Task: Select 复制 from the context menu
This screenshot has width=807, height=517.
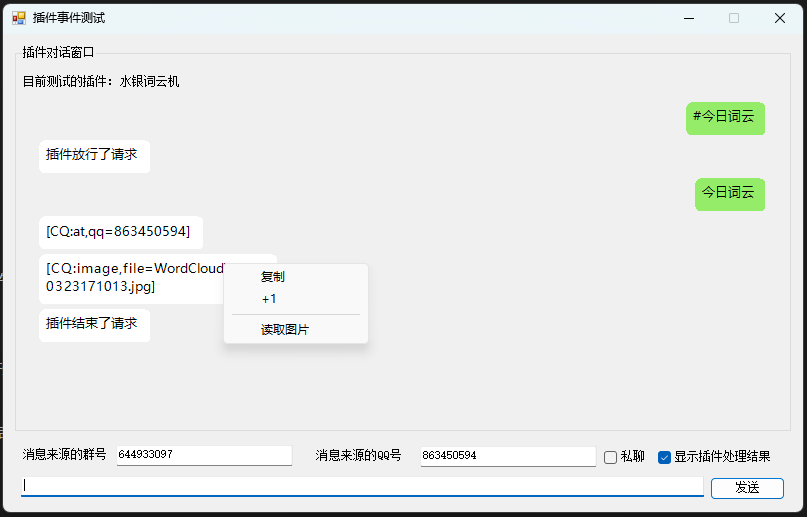Action: (273, 277)
